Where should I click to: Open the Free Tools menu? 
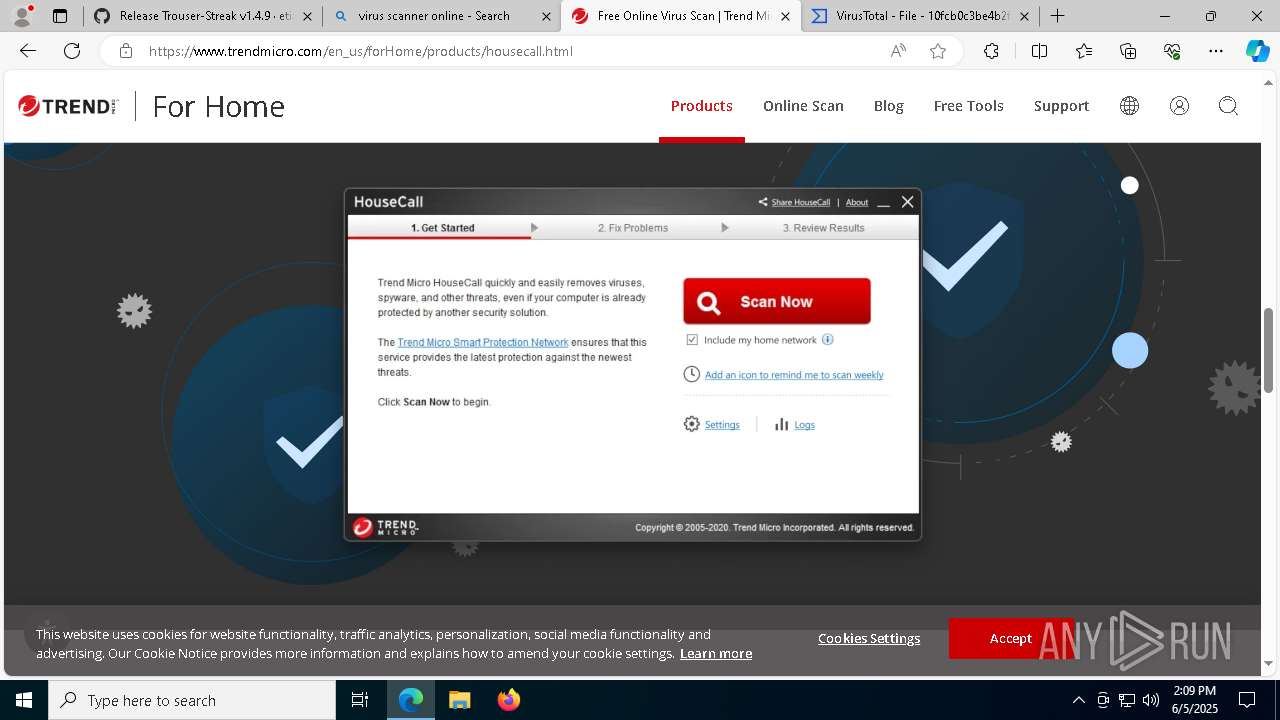(968, 106)
